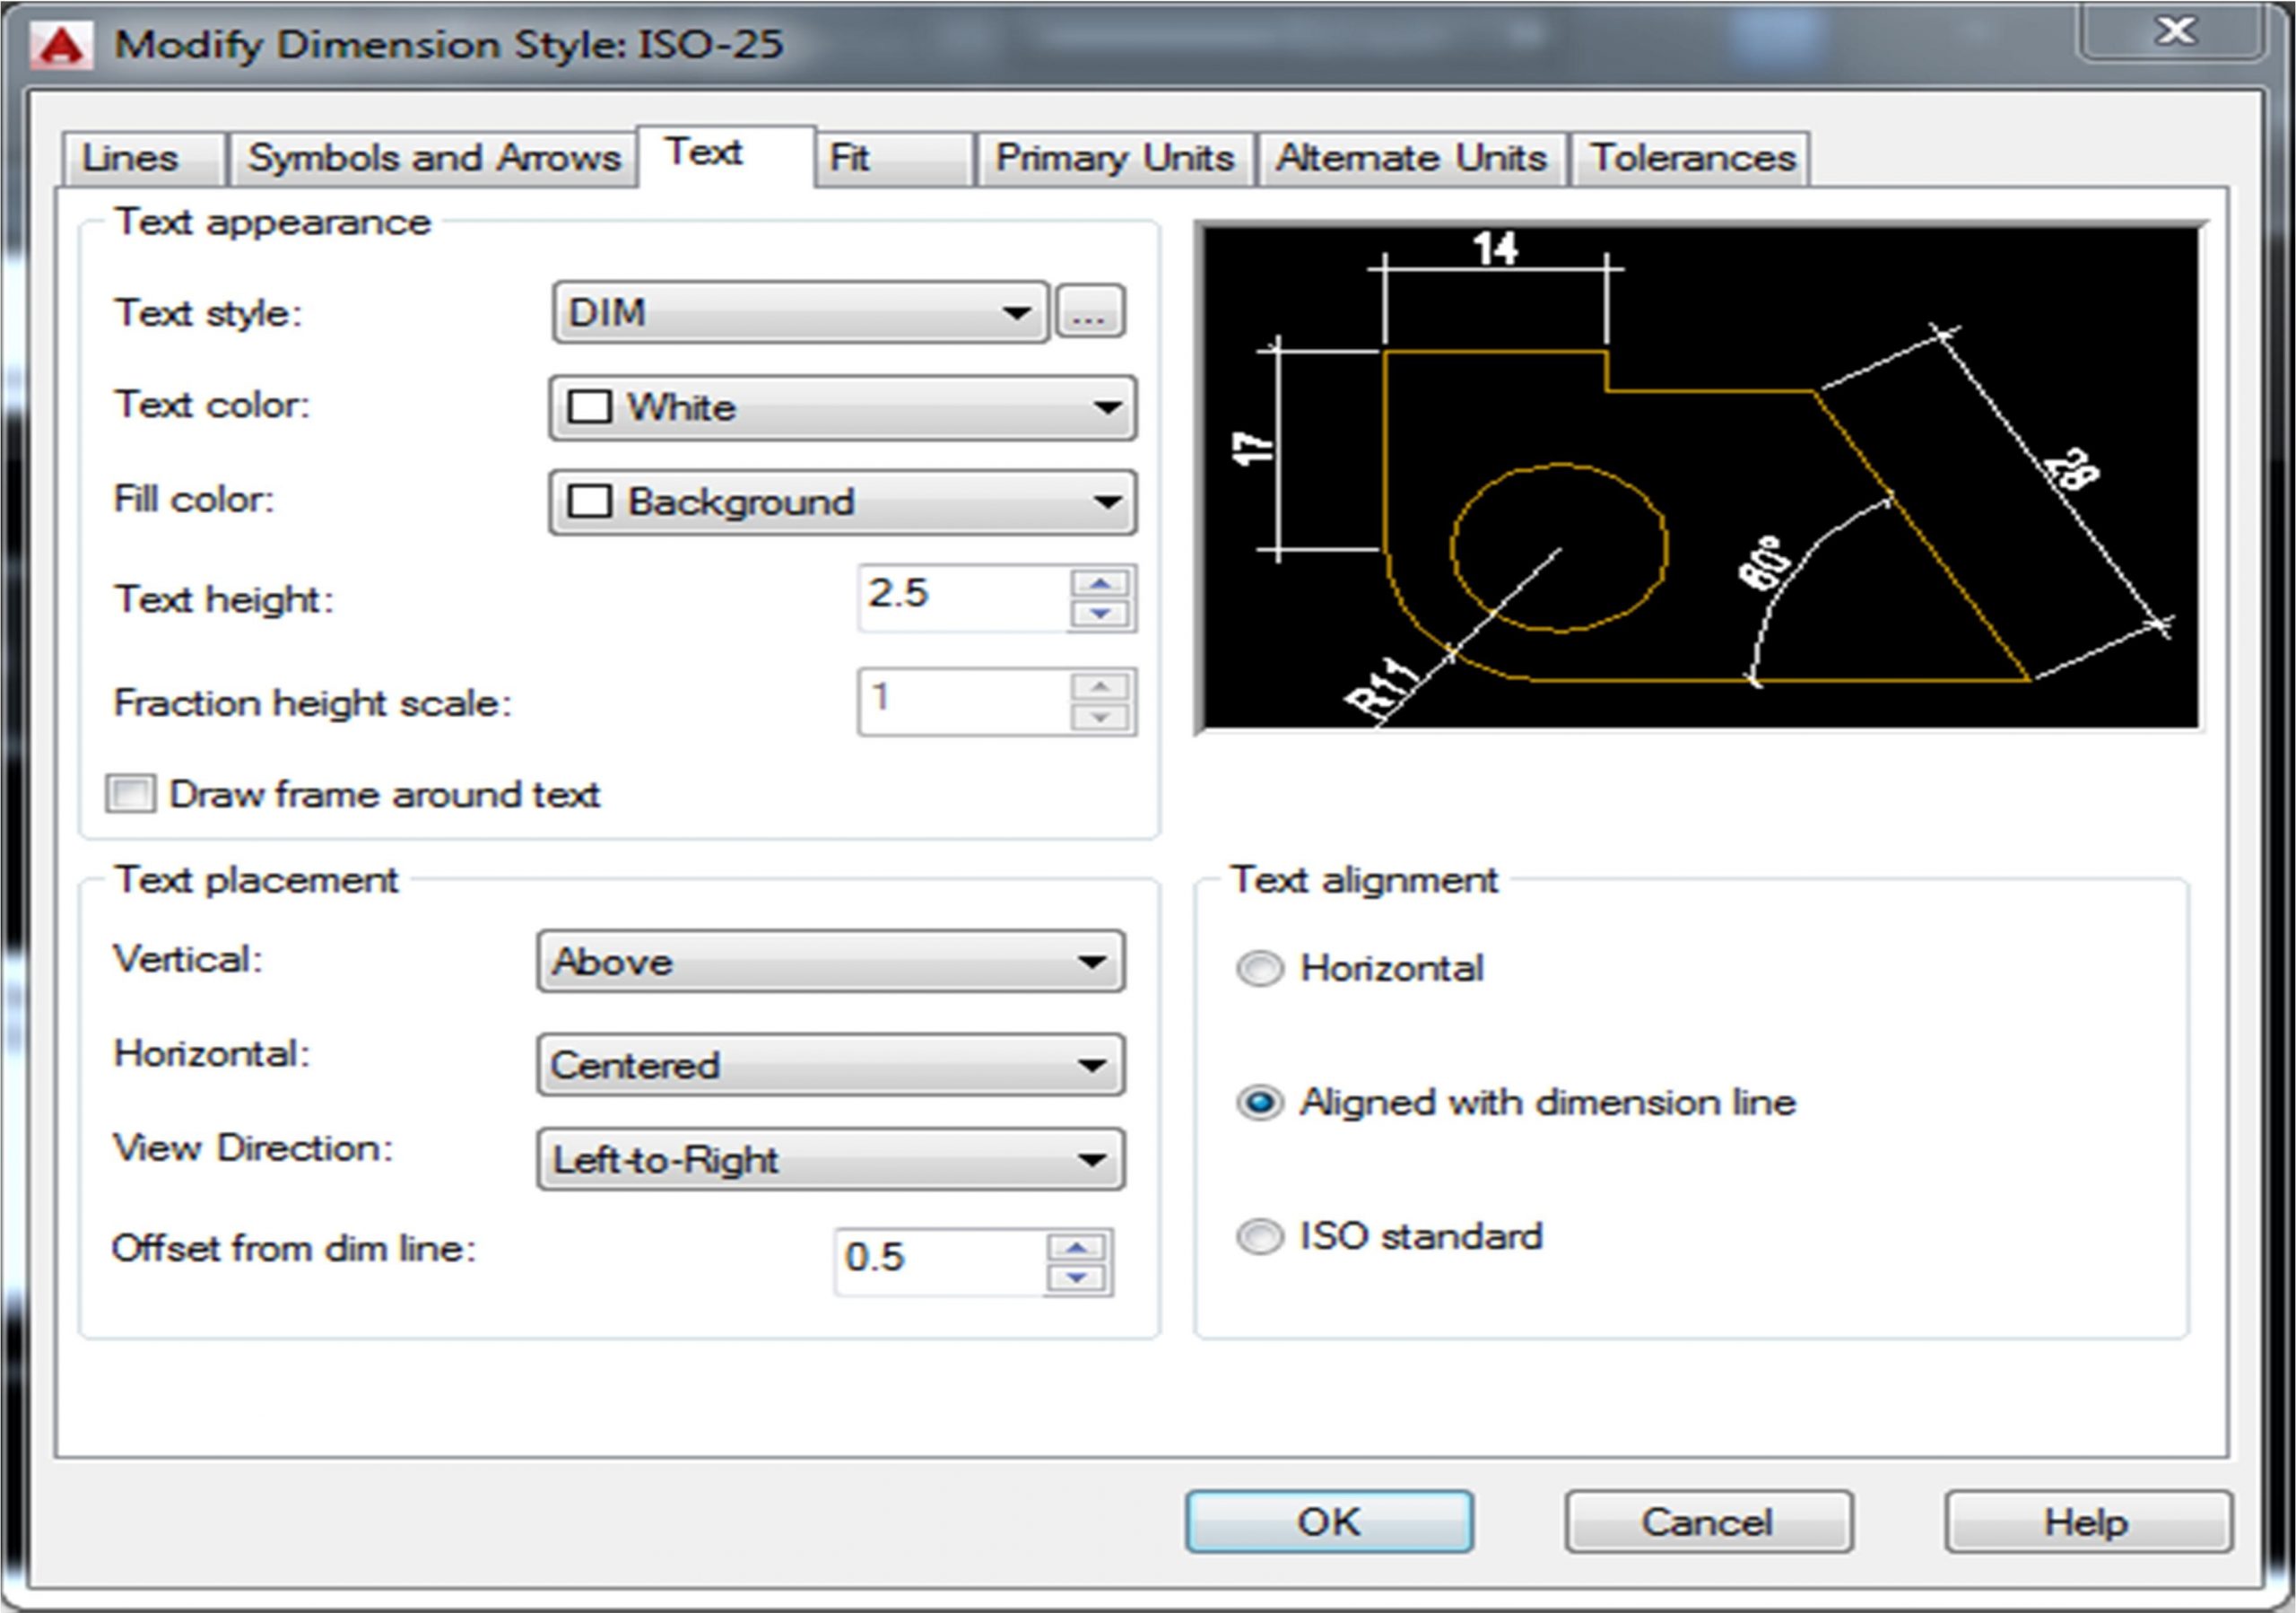Click the fill color Background swatch

[x=589, y=501]
